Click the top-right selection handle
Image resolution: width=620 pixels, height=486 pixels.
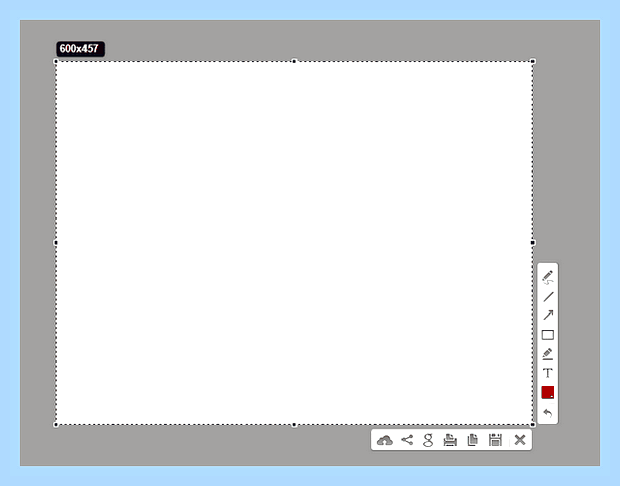(533, 61)
